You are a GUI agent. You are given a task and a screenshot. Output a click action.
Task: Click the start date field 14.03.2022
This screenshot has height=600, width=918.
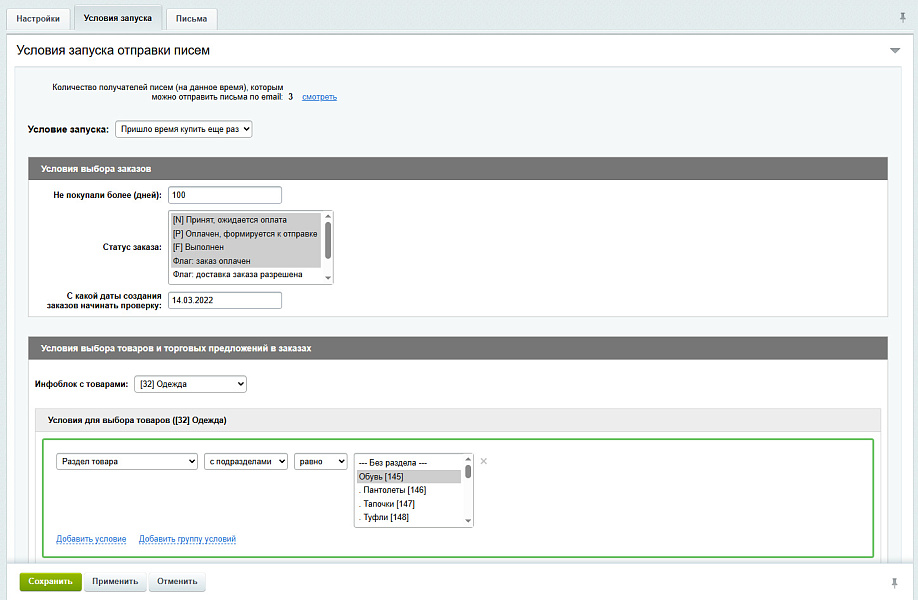[x=225, y=300]
